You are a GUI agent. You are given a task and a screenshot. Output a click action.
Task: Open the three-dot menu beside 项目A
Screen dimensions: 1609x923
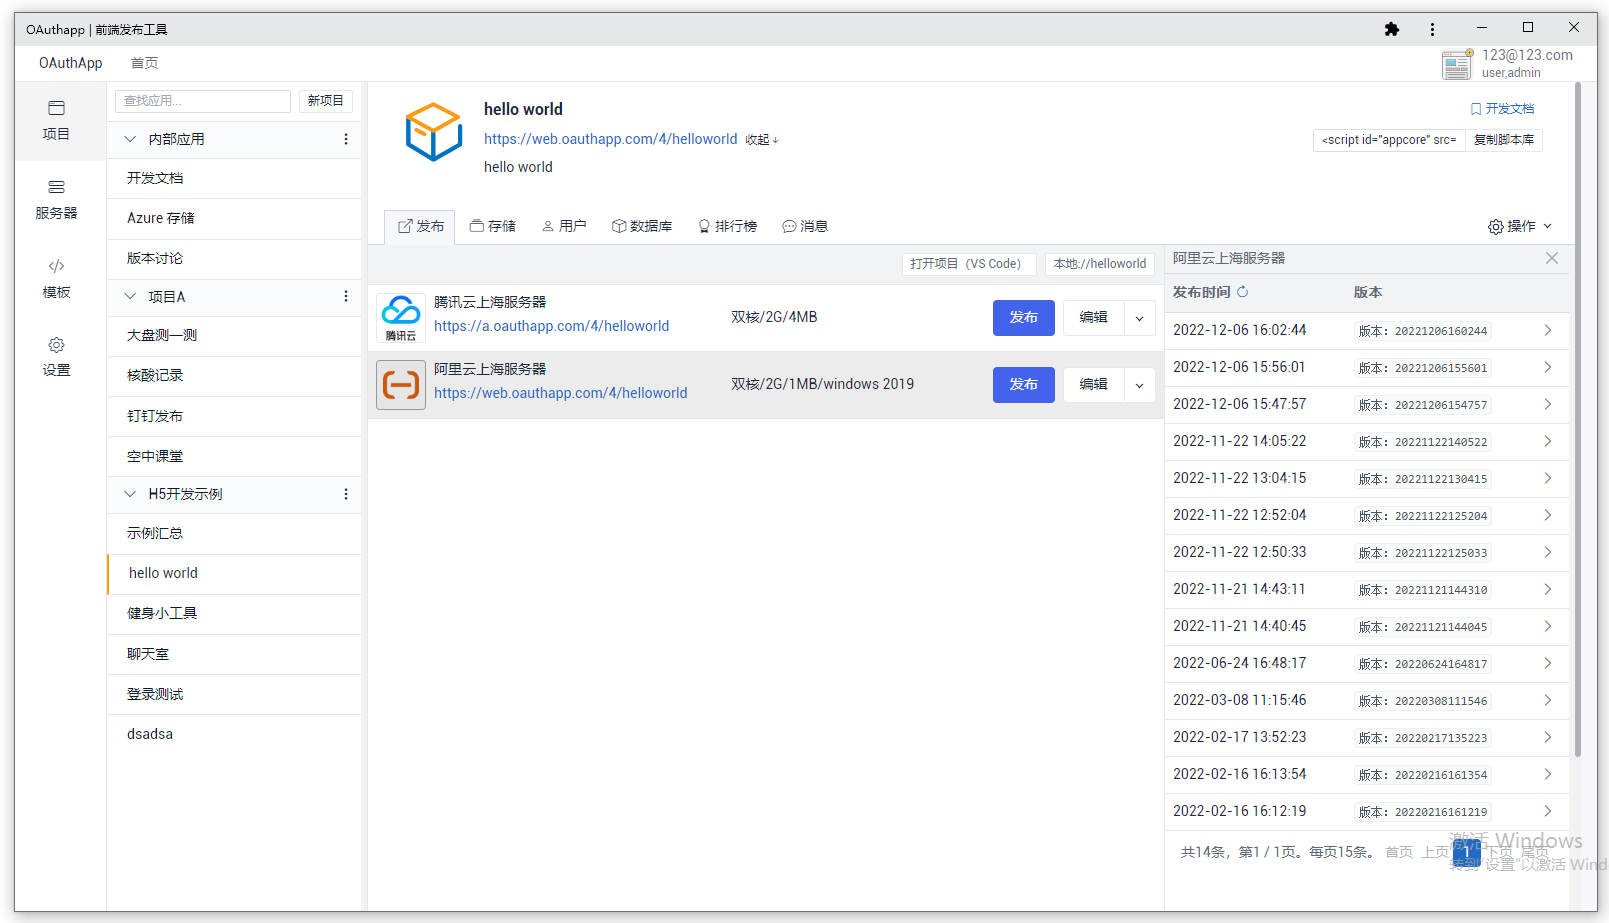345,296
